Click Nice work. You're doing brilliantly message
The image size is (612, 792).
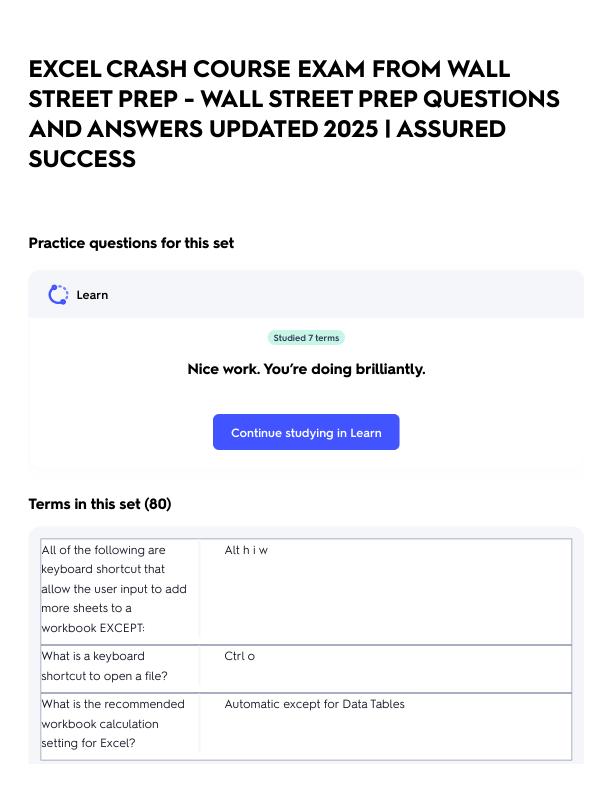coord(306,369)
